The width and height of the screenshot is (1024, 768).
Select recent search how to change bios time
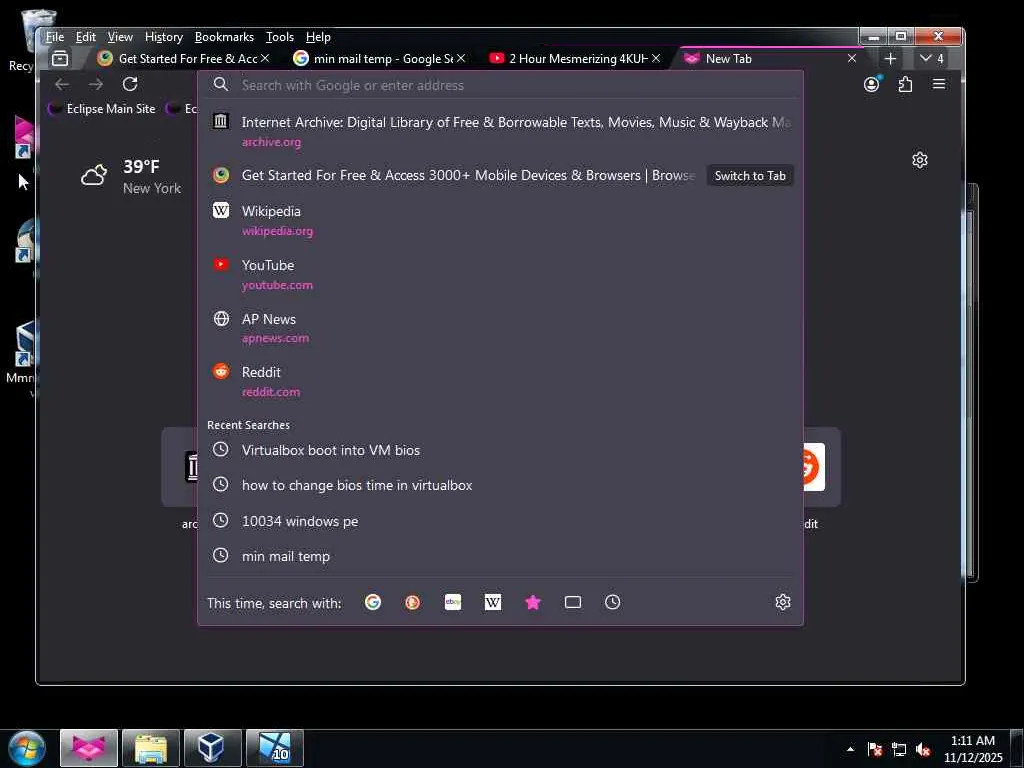501,485
